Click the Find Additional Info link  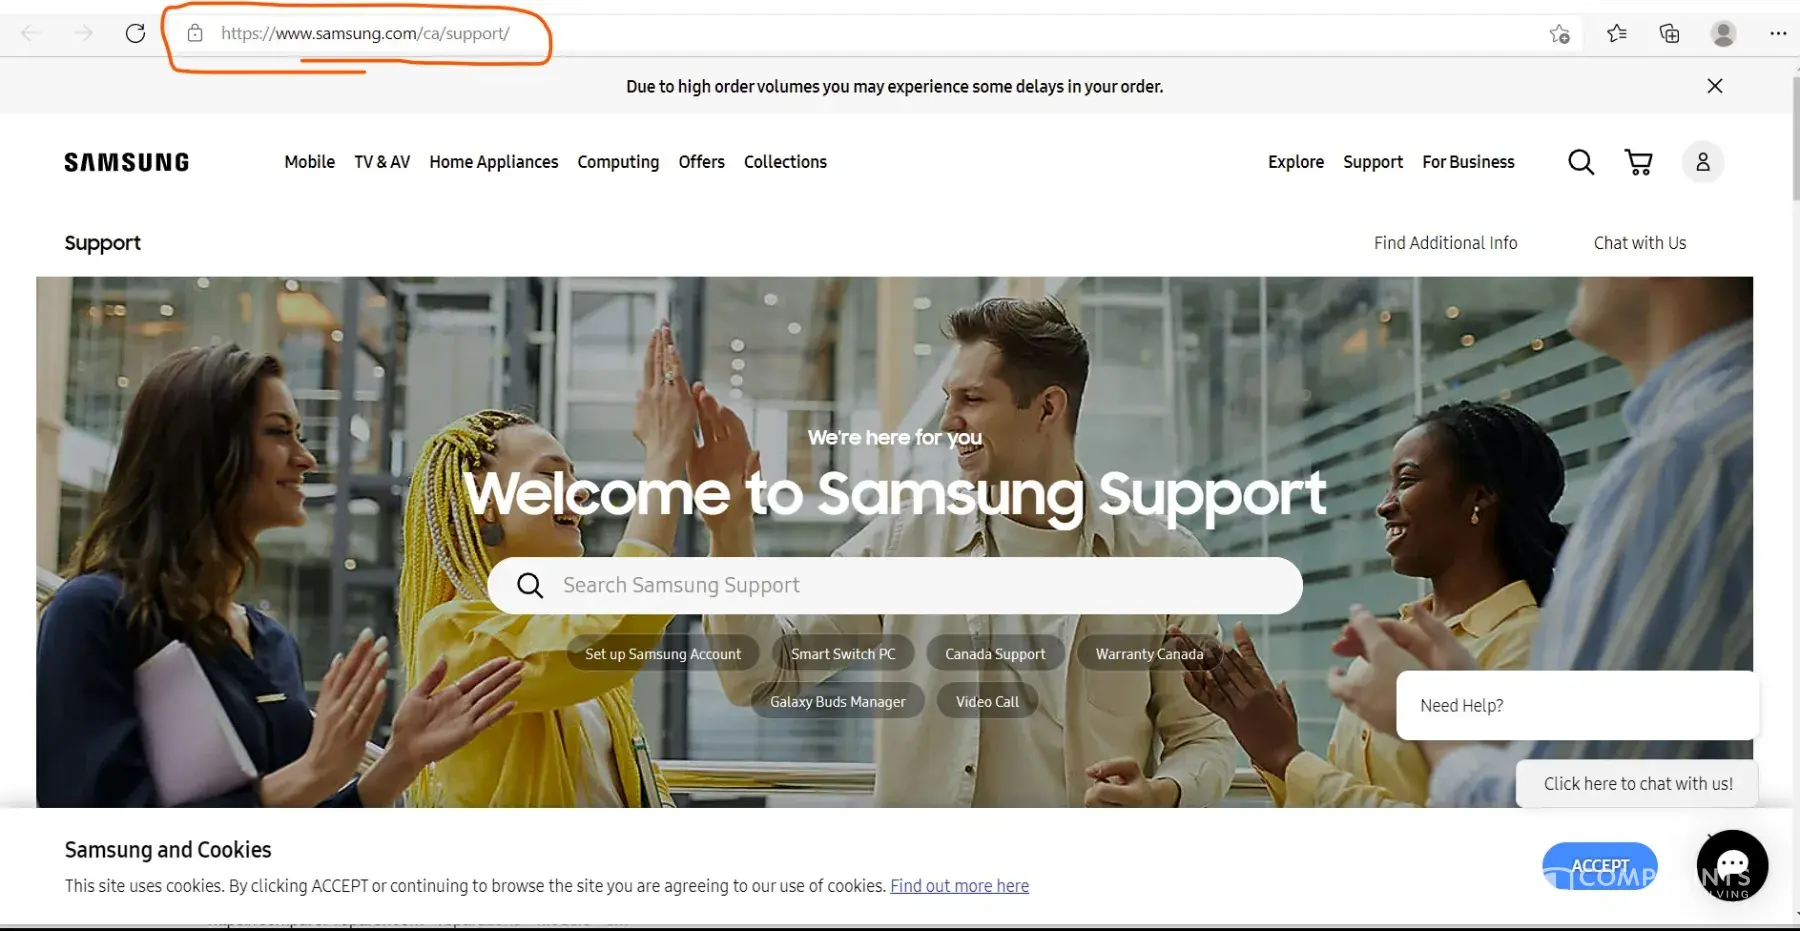pyautogui.click(x=1445, y=243)
